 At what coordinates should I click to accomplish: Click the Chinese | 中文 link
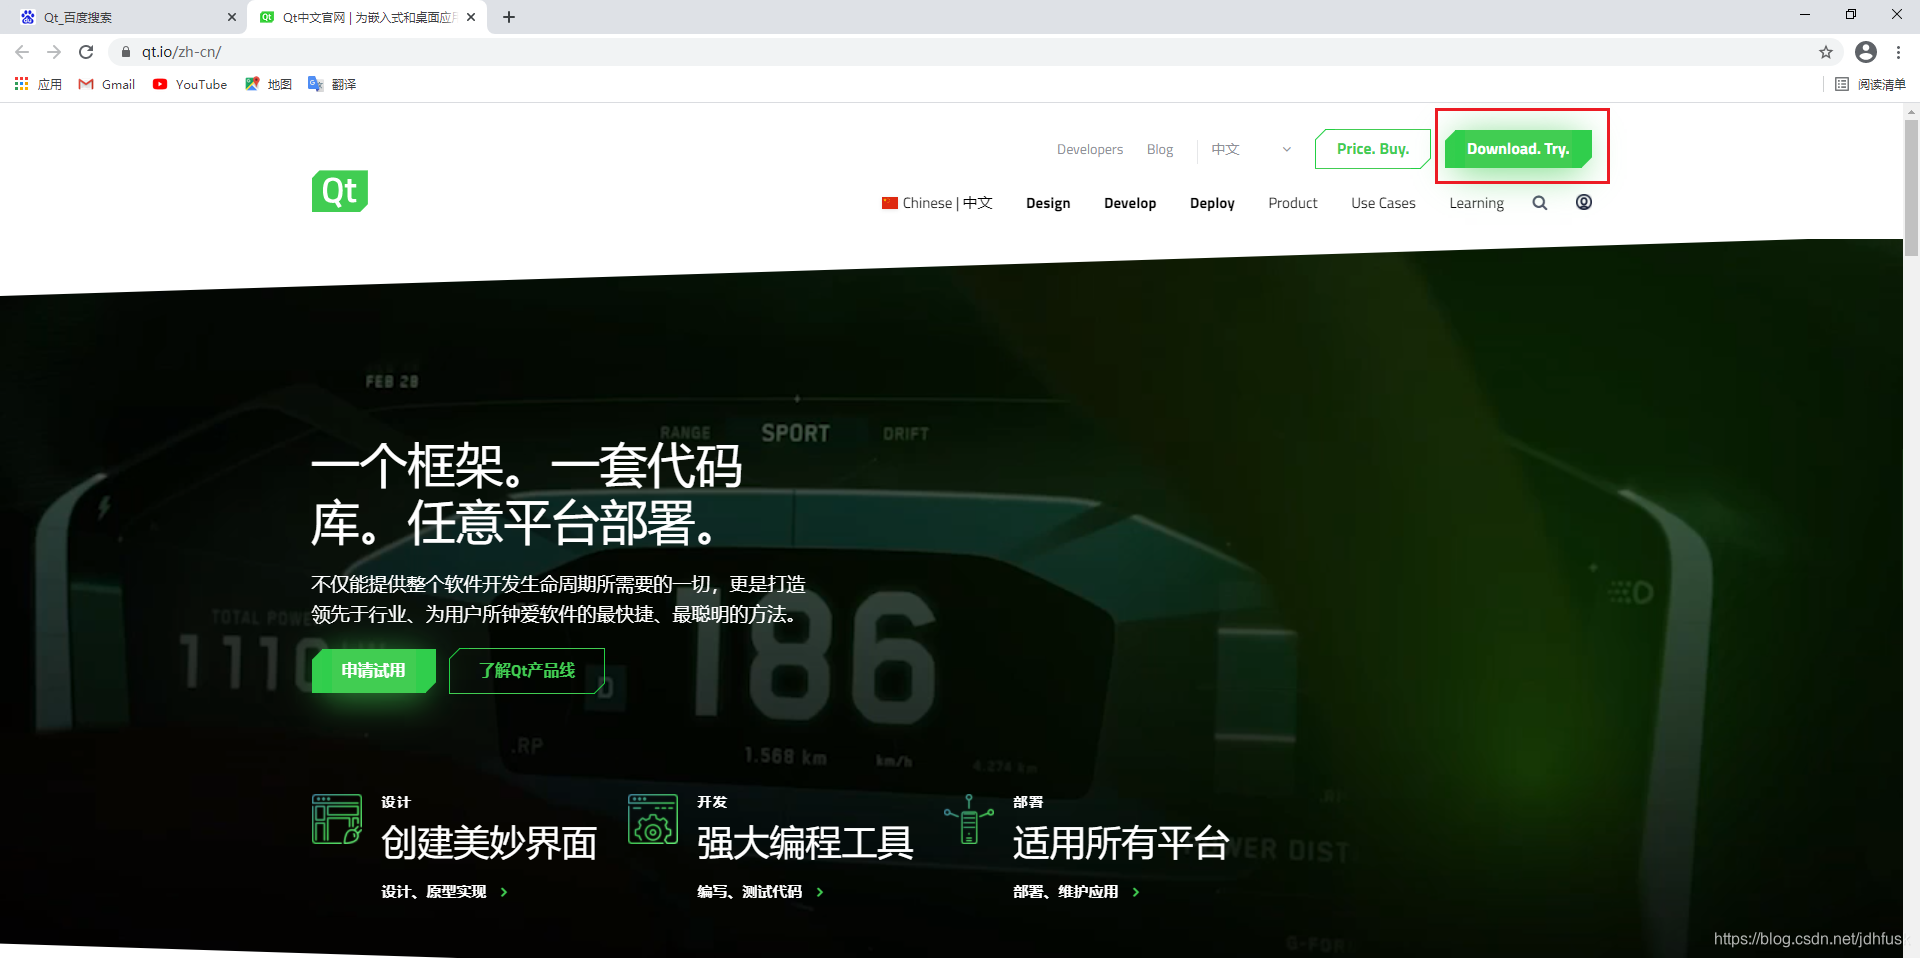(x=937, y=203)
